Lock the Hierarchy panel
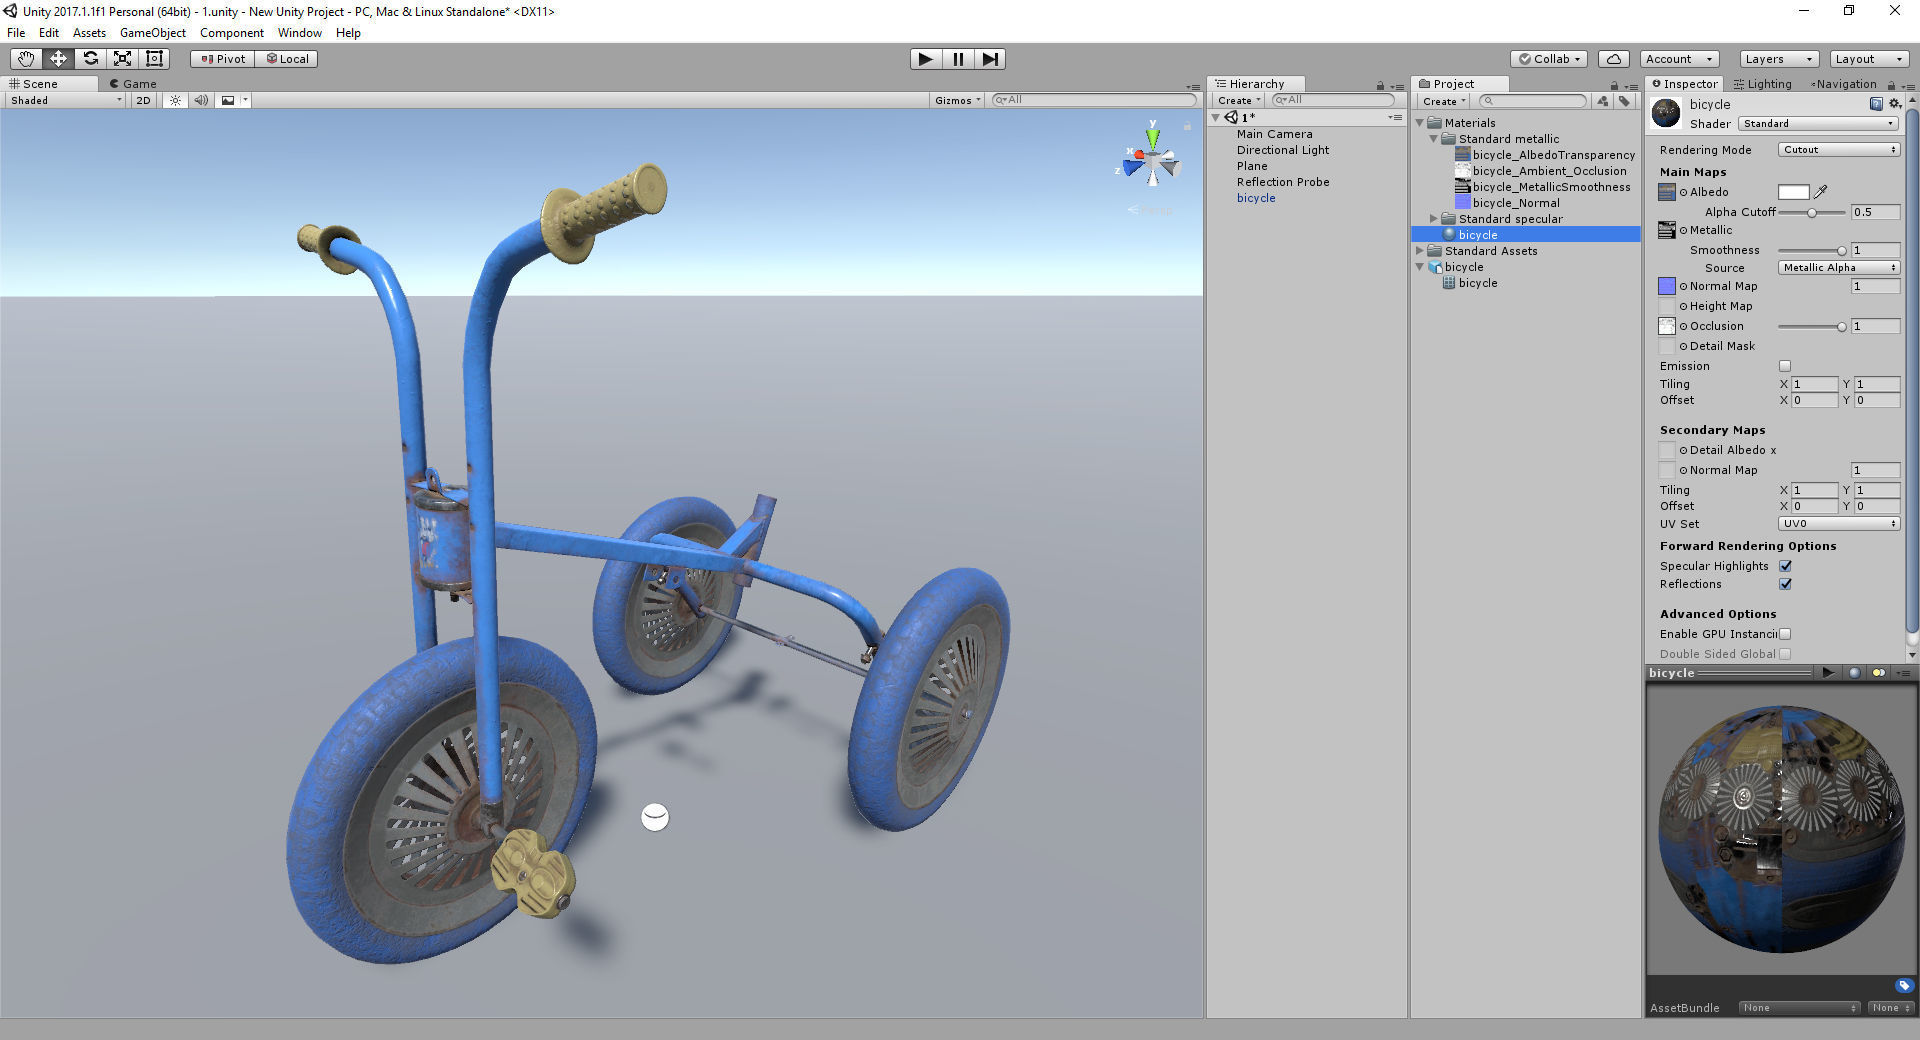The image size is (1920, 1040). (1380, 86)
